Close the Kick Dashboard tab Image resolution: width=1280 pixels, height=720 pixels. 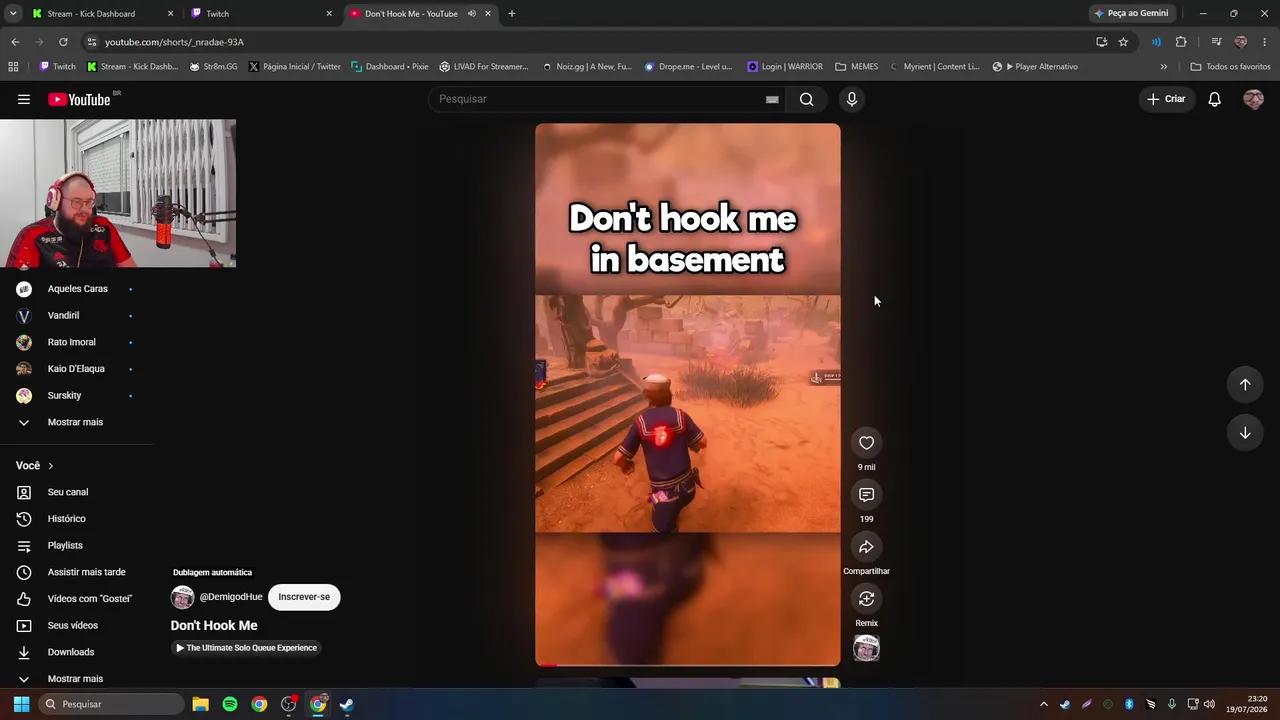tap(170, 14)
